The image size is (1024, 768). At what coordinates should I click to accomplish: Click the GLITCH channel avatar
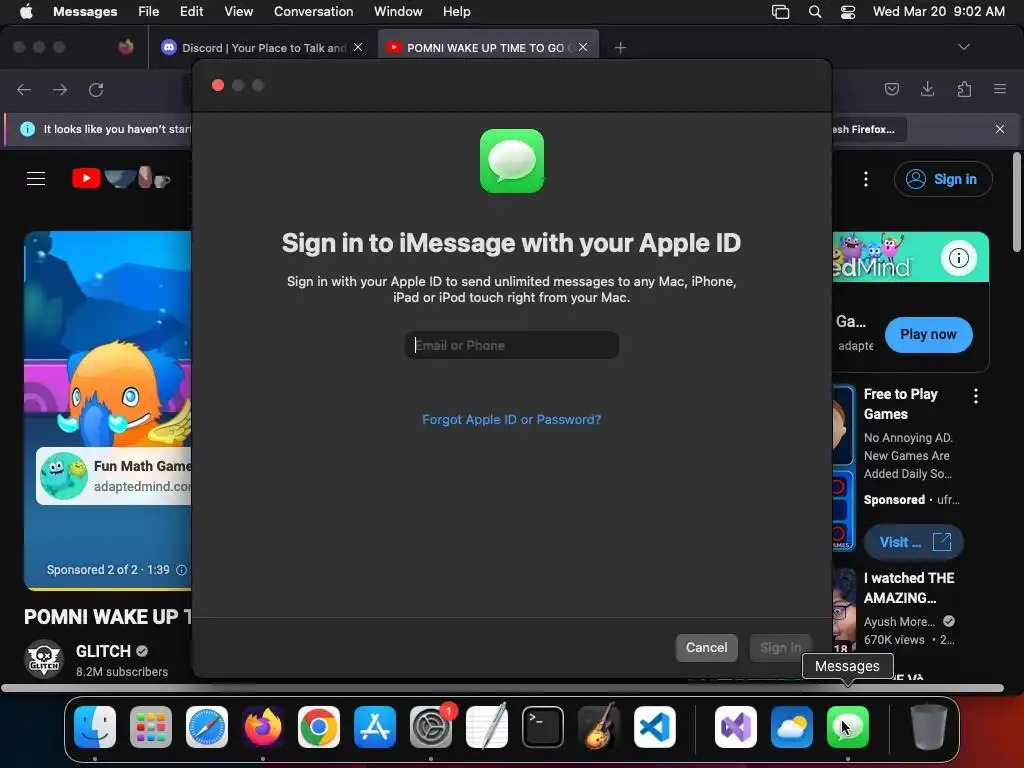coord(44,659)
